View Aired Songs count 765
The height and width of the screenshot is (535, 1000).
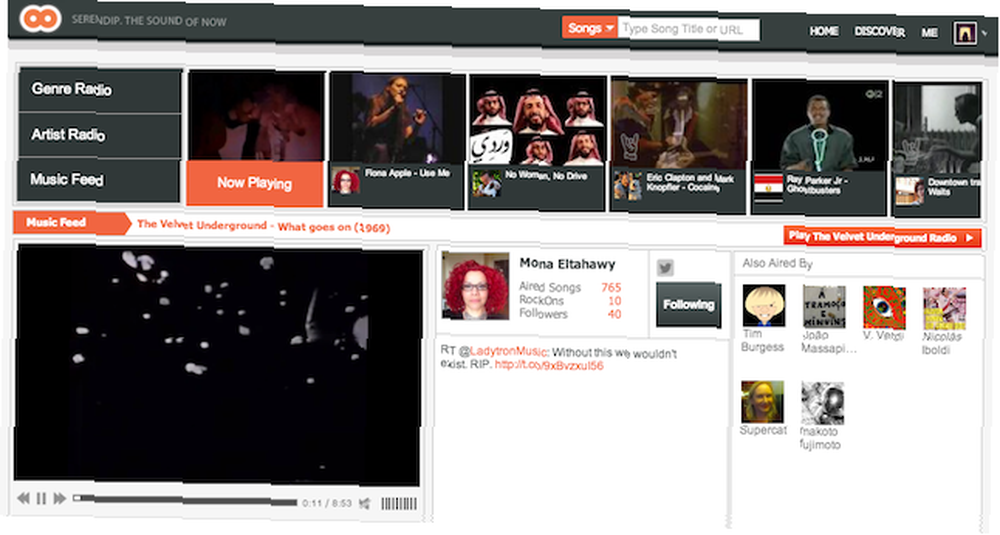pyautogui.click(x=611, y=288)
